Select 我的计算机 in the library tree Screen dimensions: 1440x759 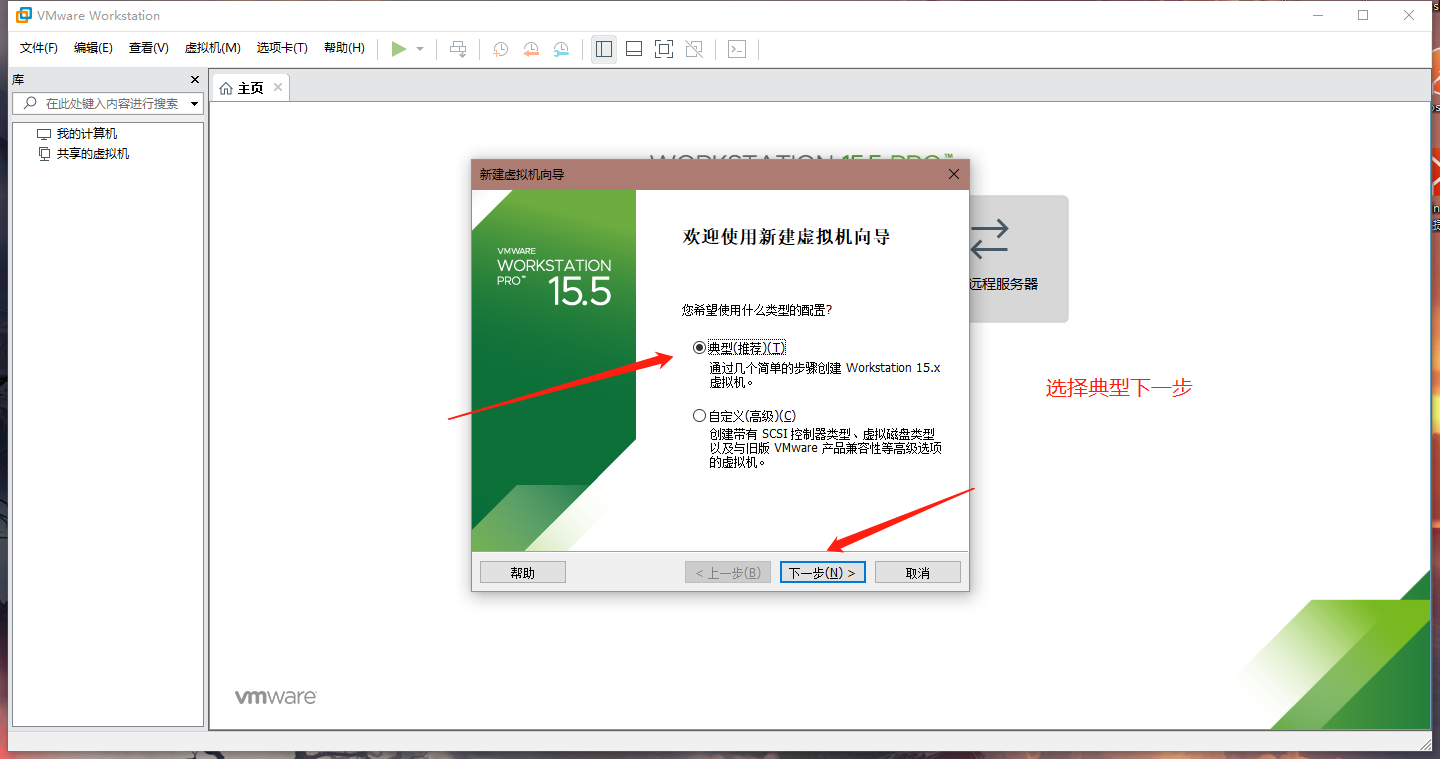[86, 134]
